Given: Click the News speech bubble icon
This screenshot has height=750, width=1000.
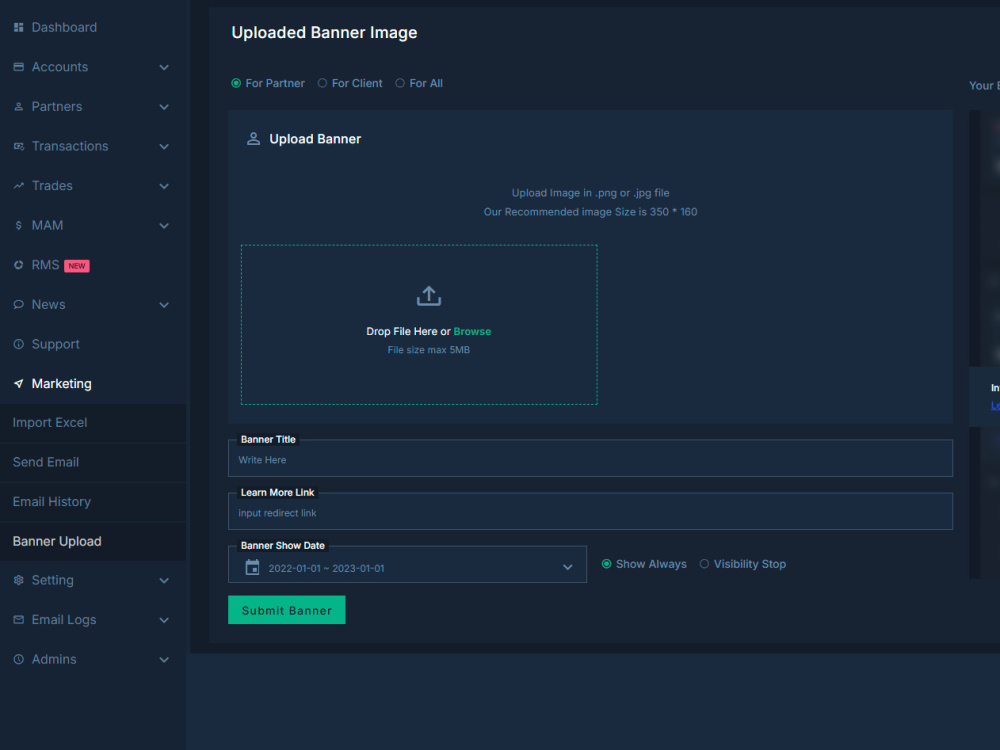Looking at the screenshot, I should coord(18,304).
